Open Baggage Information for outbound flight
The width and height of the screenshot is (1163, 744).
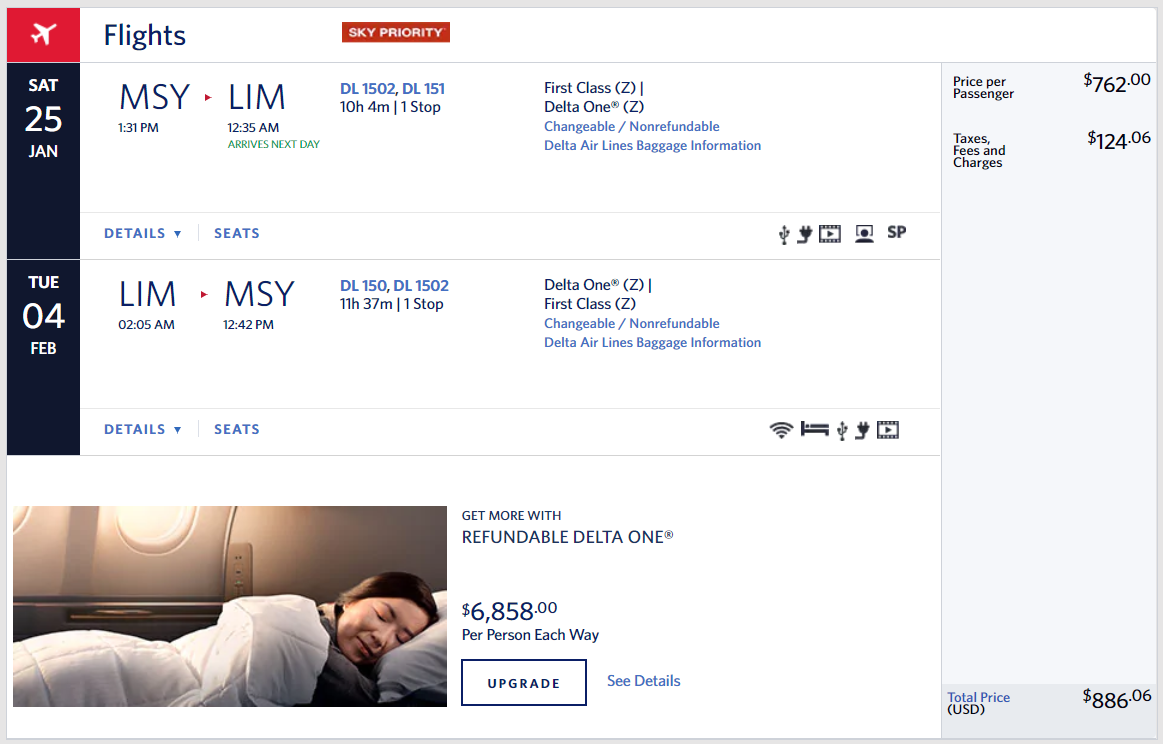coord(653,145)
